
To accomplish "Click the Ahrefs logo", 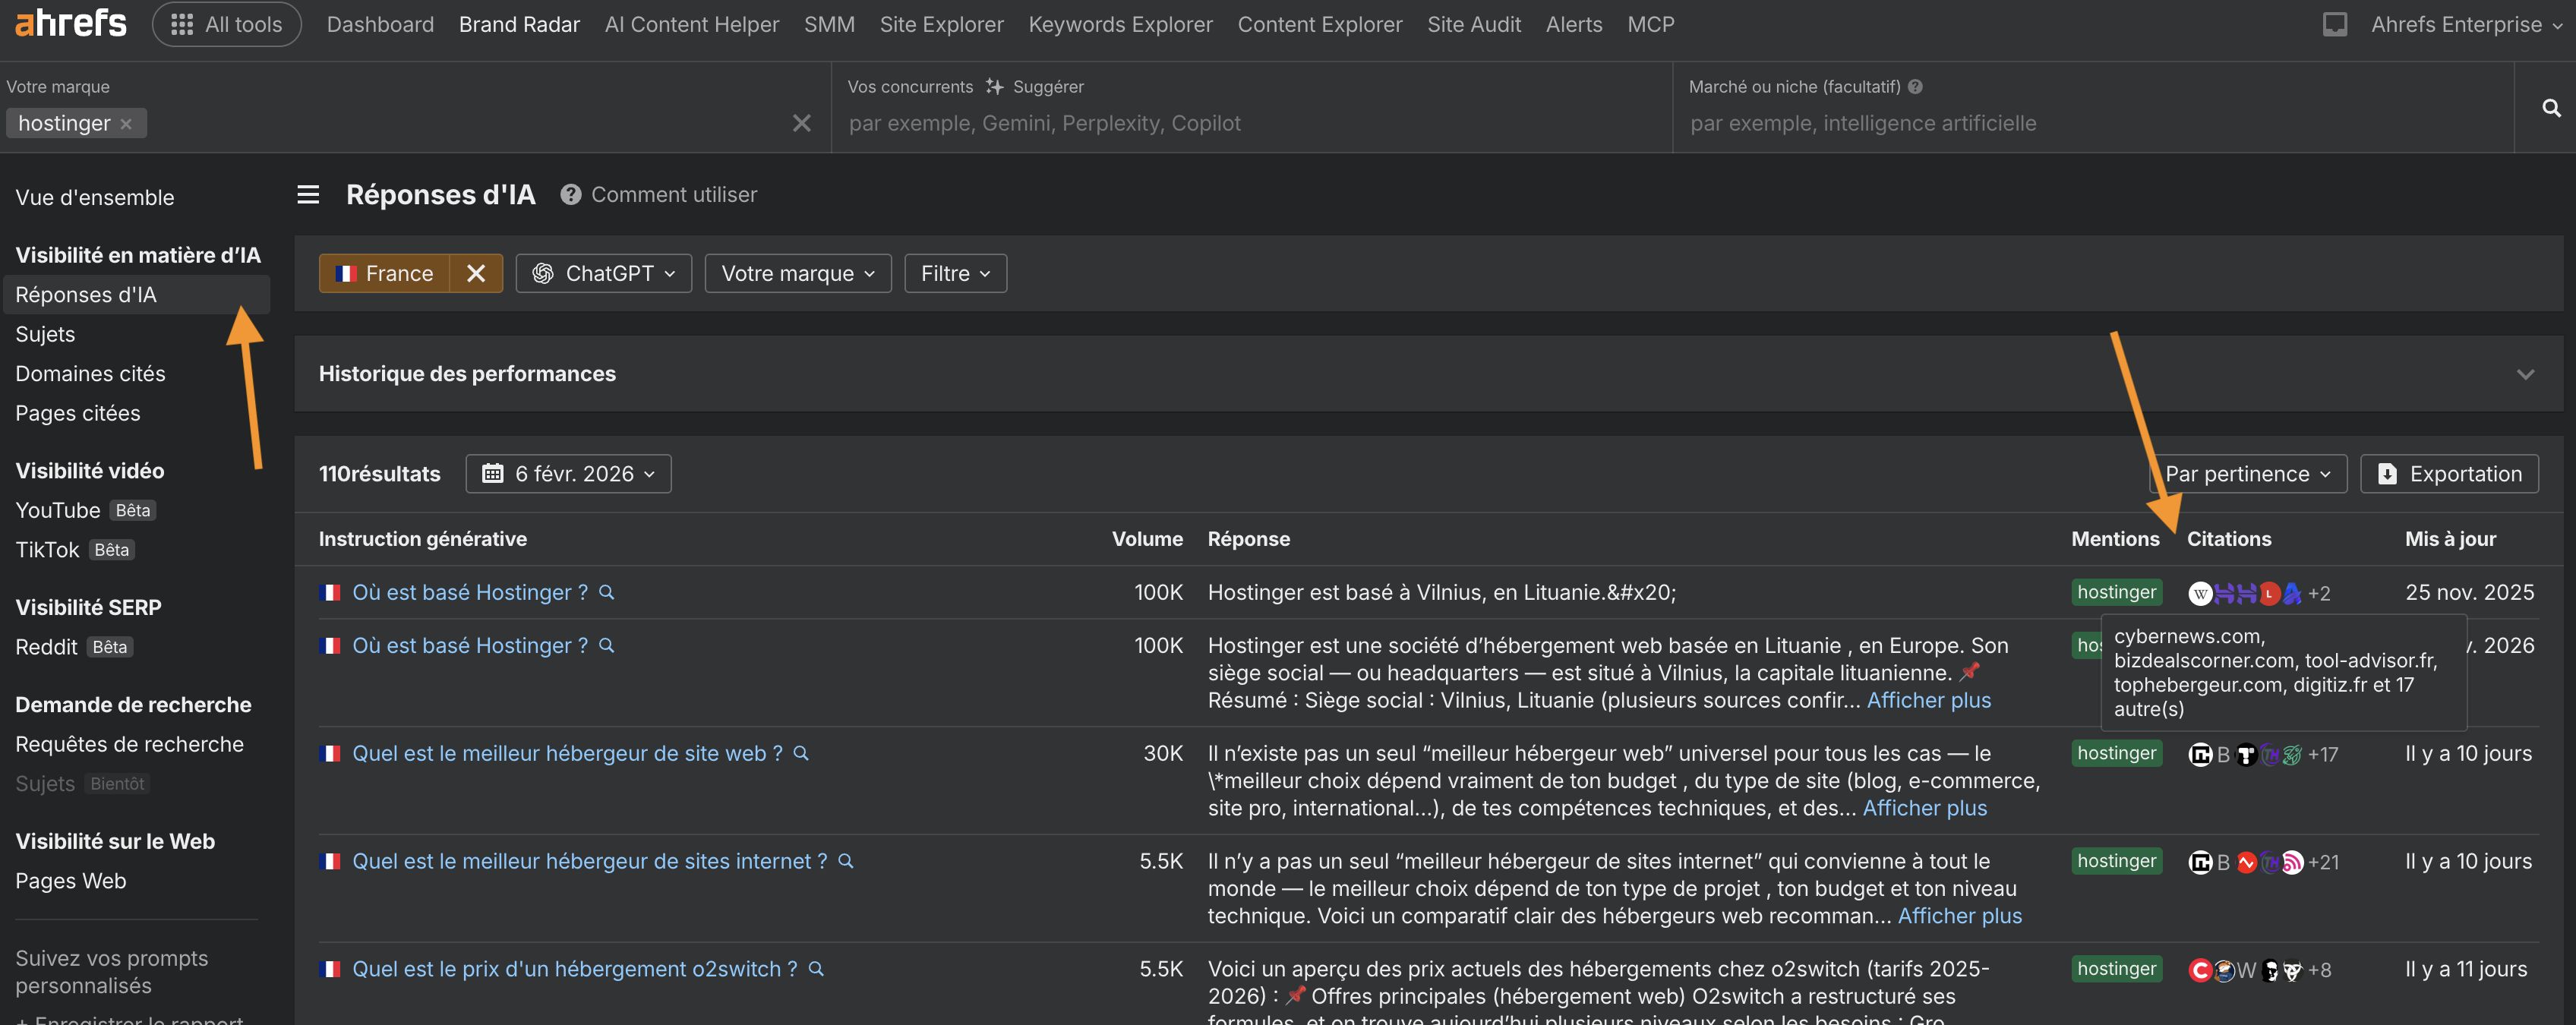I will (70, 24).
